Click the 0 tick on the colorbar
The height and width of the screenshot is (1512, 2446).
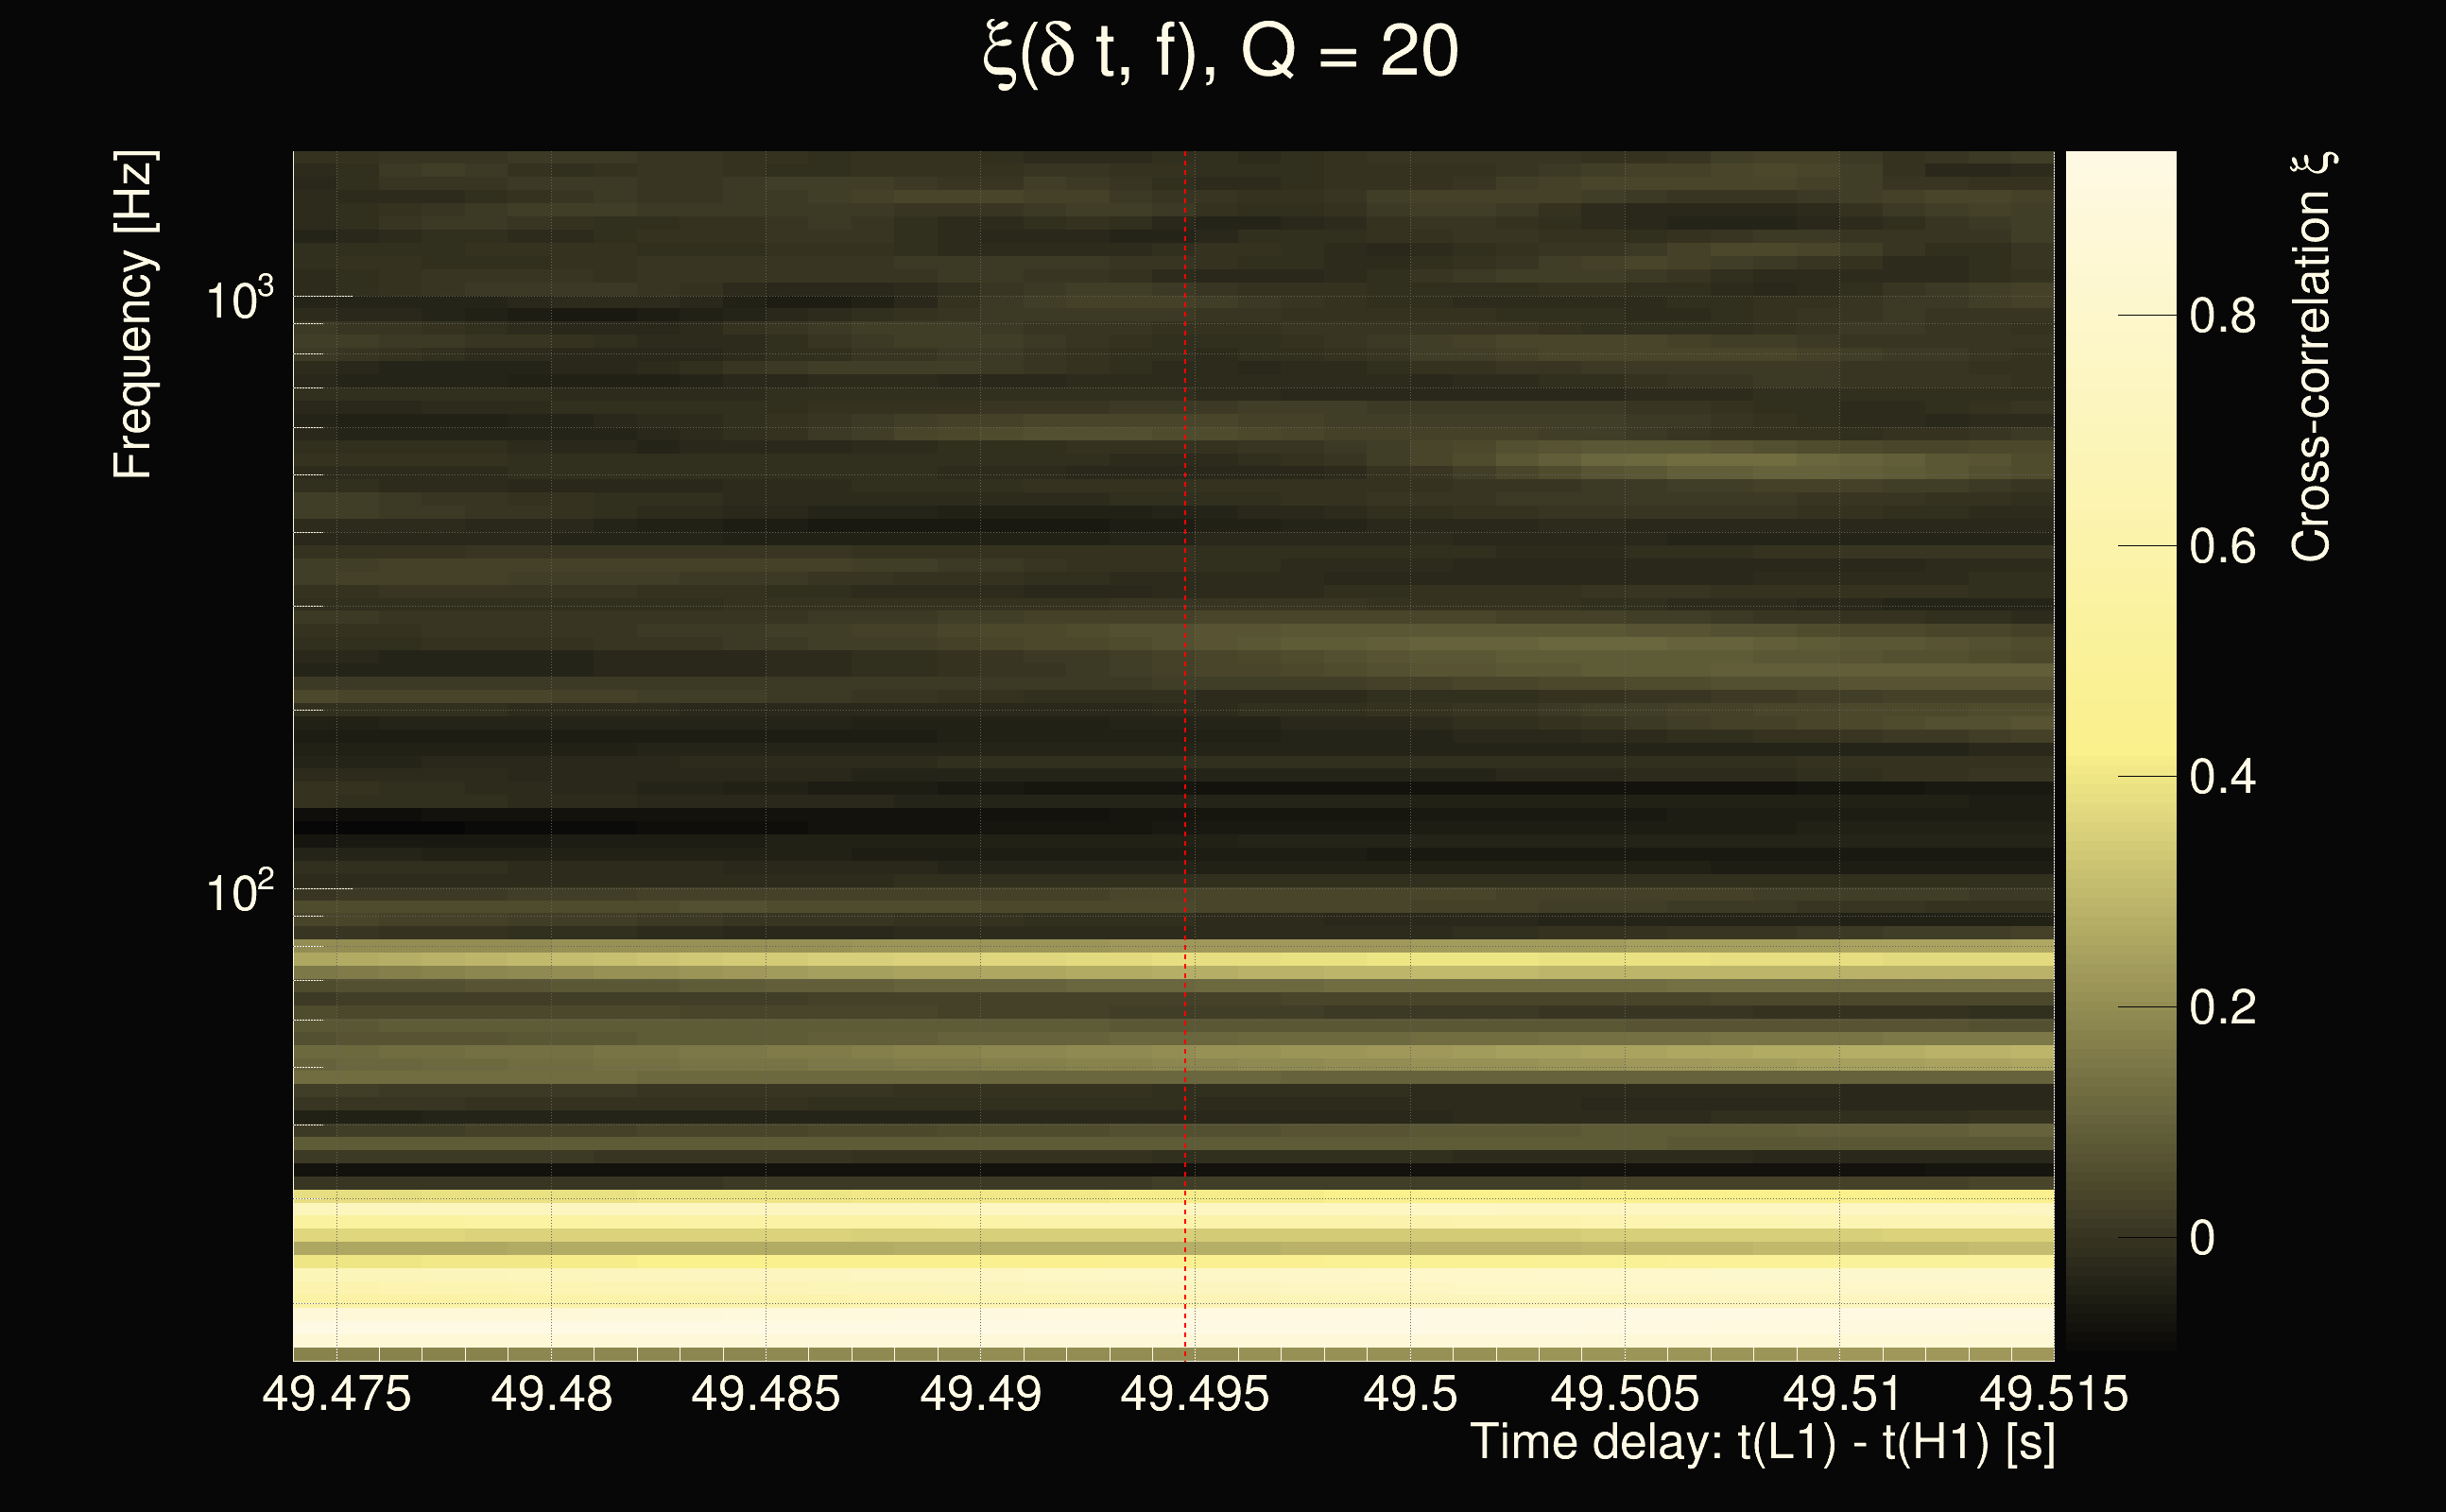coord(2202,1238)
